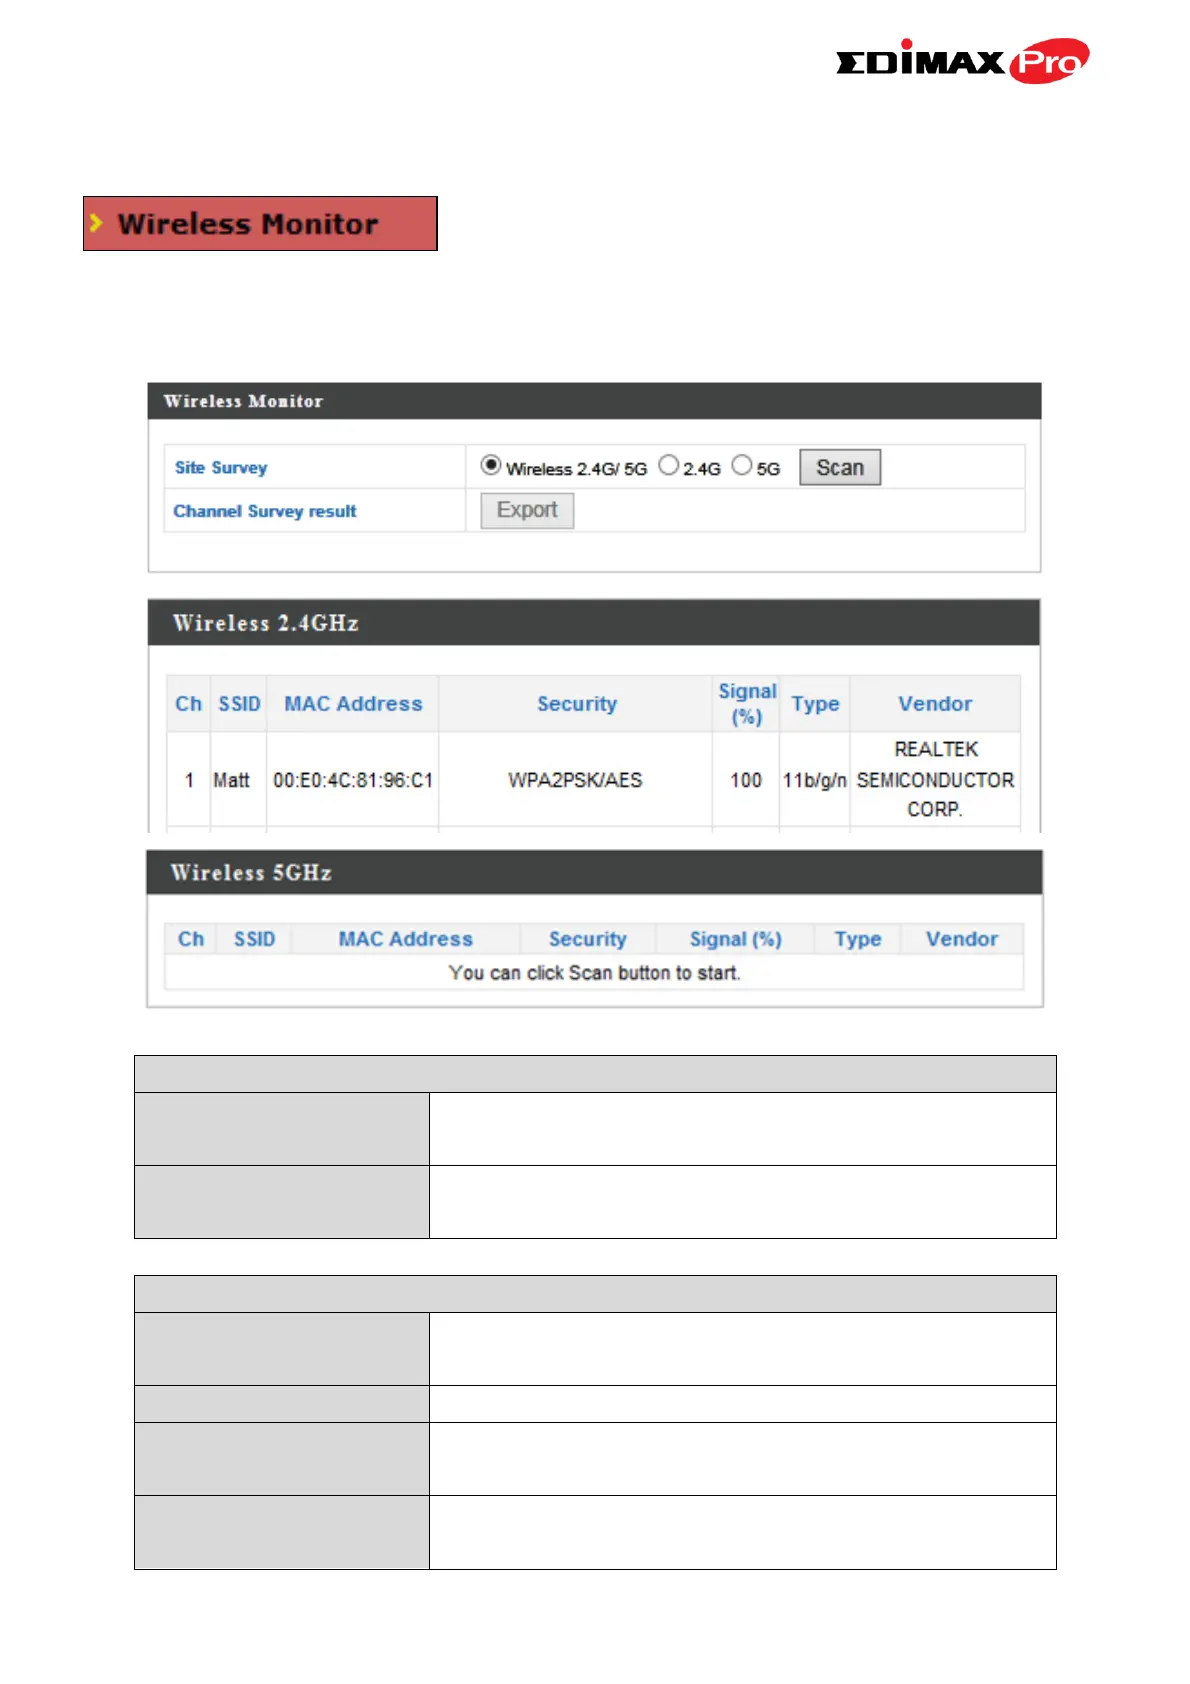Click the Wireless 2.4GHz panel header
The width and height of the screenshot is (1190, 1684).
point(594,622)
